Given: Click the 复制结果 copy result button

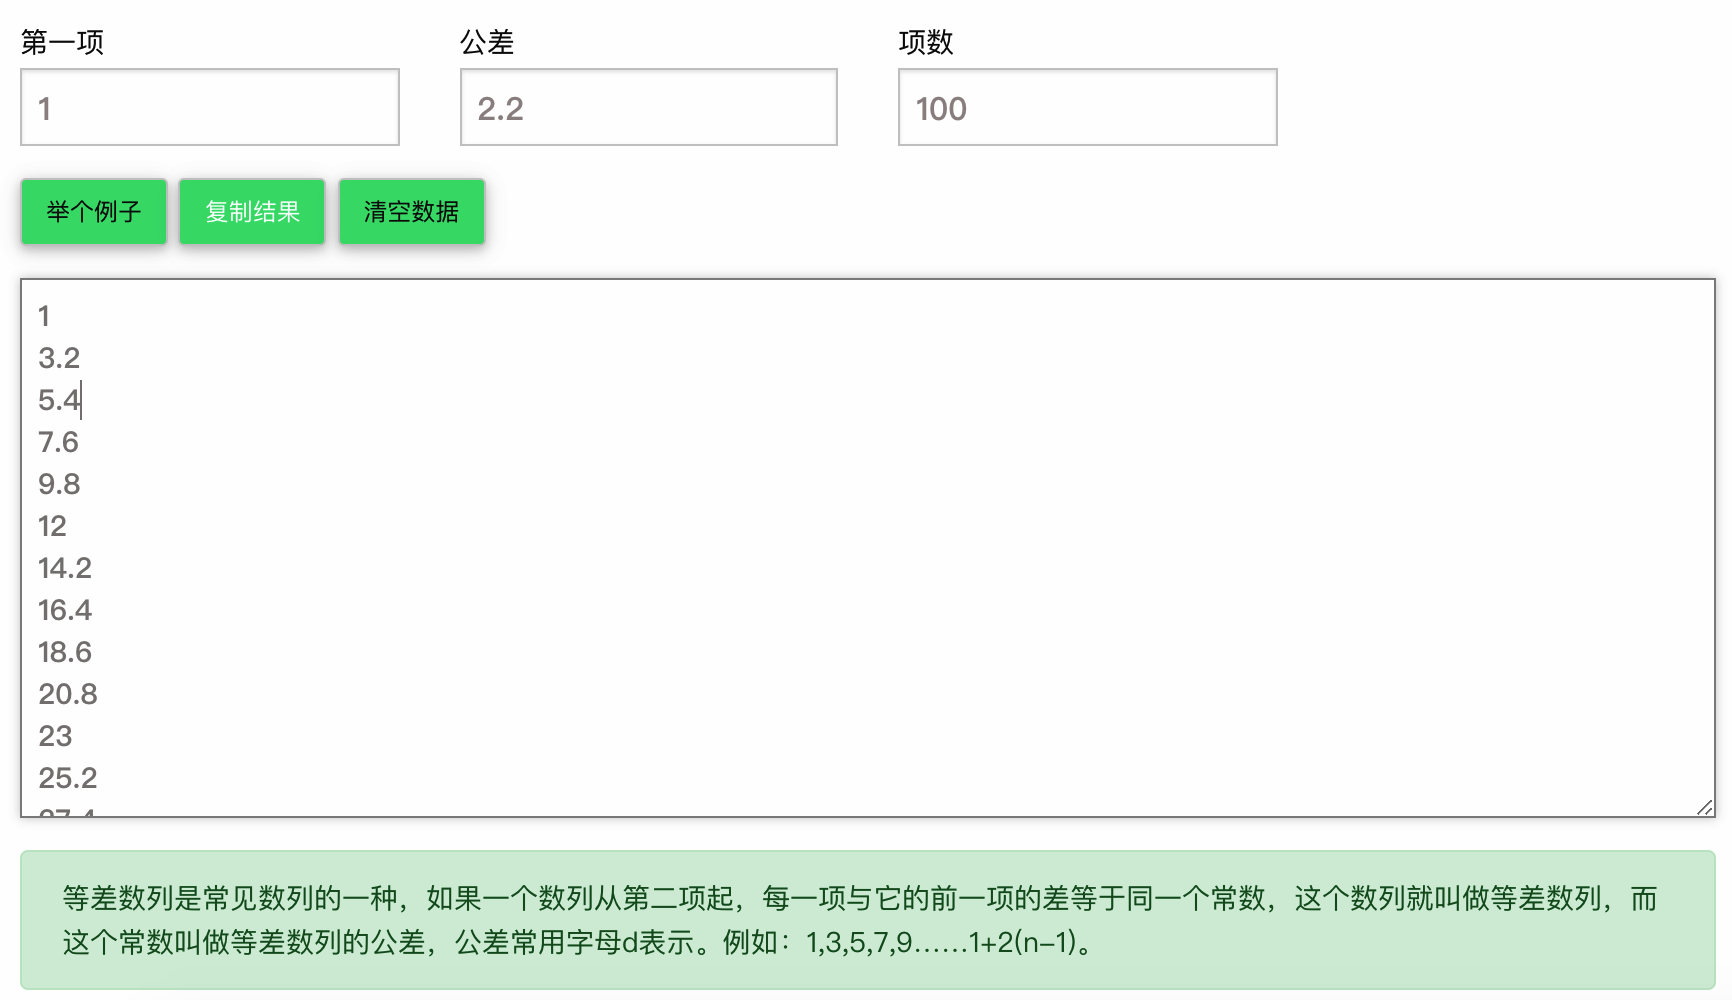Looking at the screenshot, I should pos(251,211).
